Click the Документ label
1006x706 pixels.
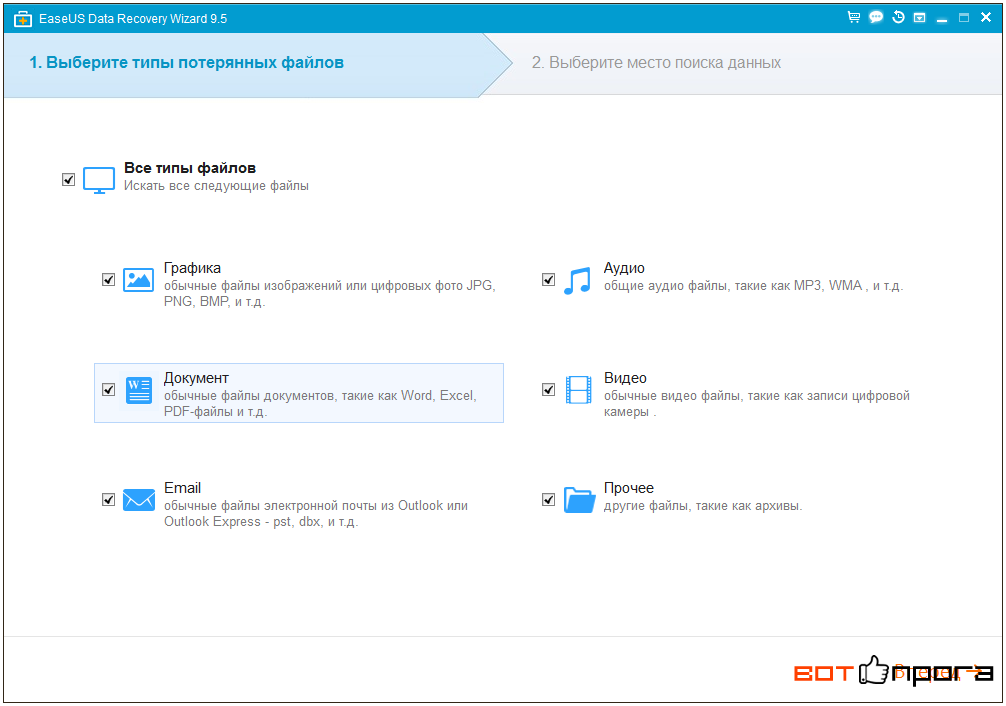[196, 377]
